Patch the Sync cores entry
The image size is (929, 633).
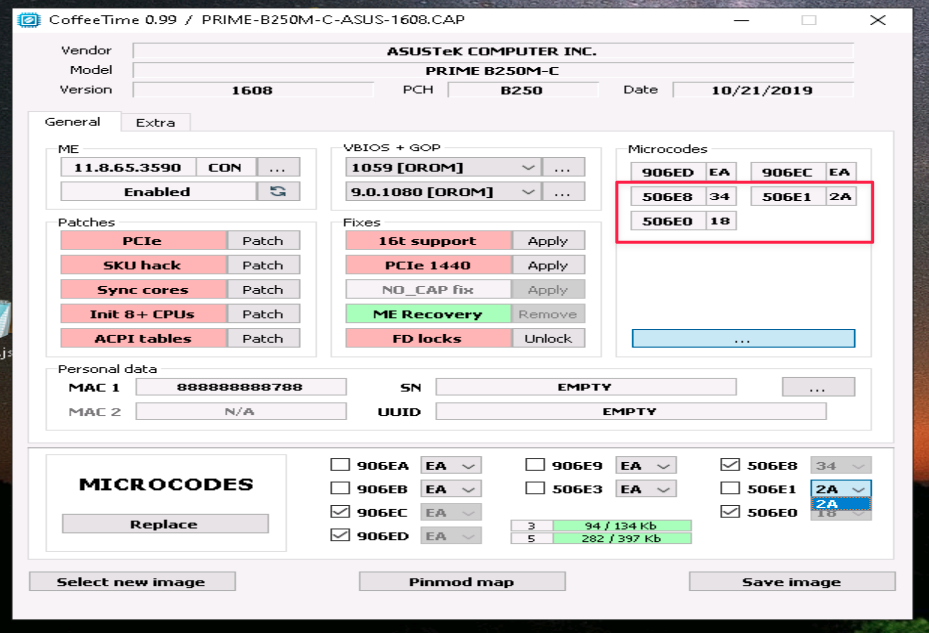263,289
